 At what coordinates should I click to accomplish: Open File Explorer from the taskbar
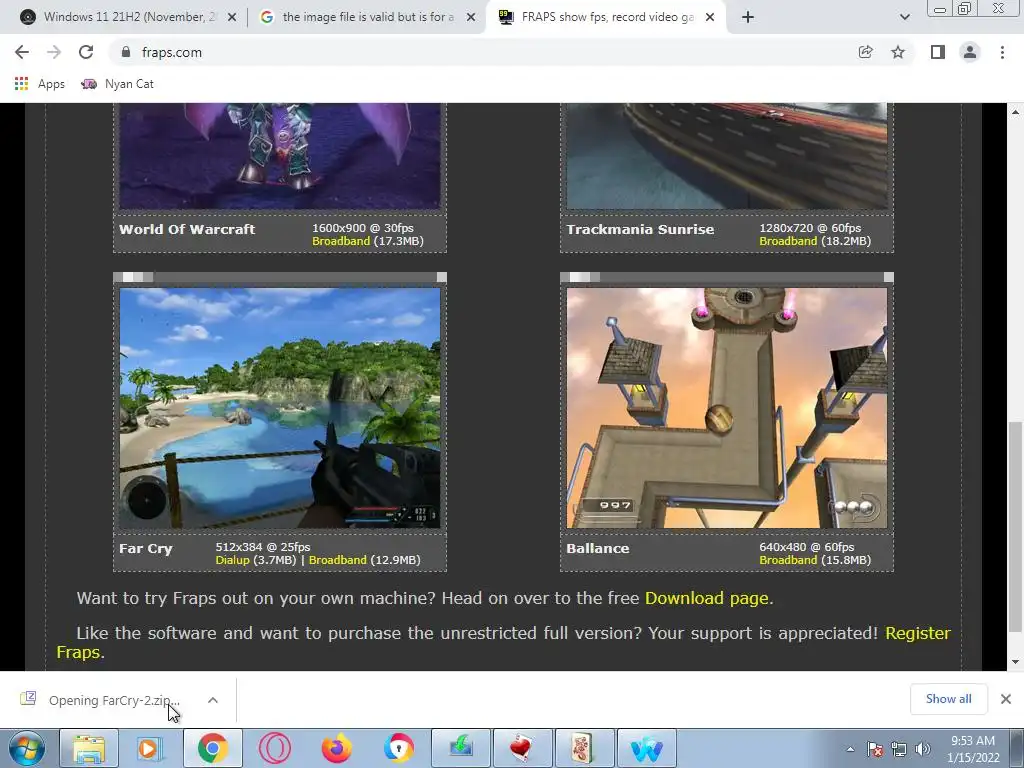click(x=89, y=748)
